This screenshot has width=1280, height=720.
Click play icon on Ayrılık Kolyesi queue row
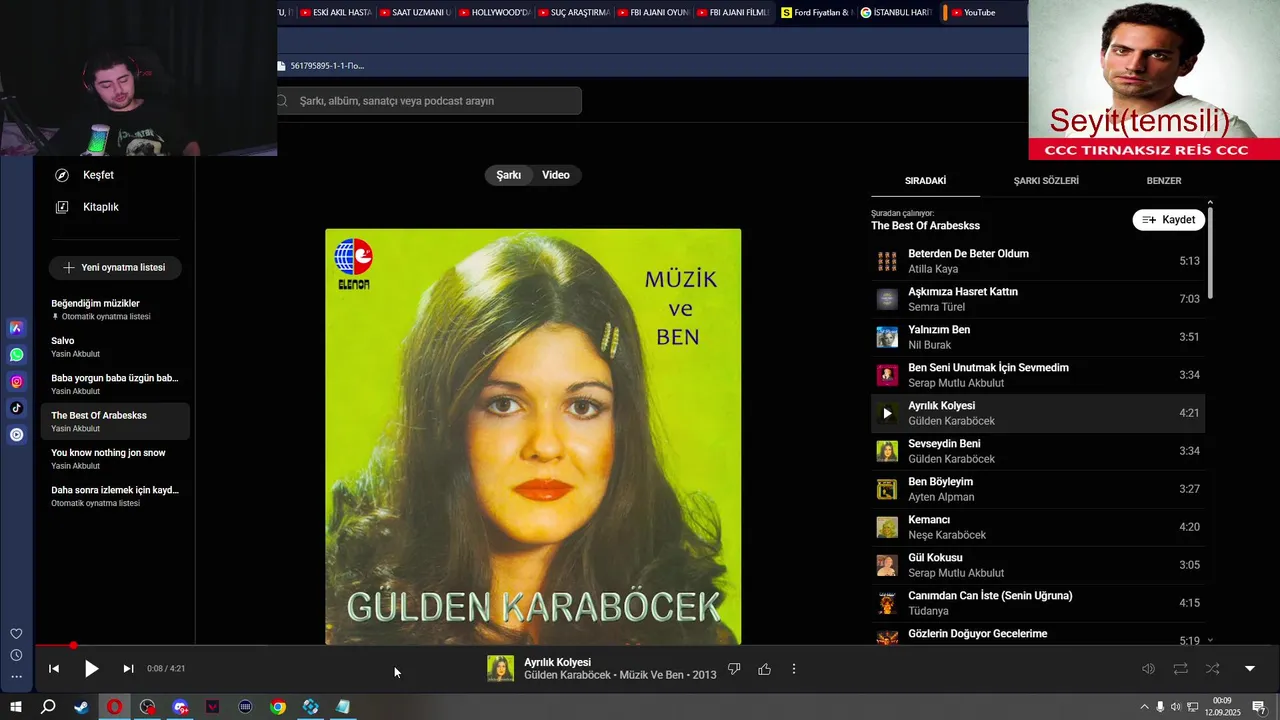coord(887,413)
